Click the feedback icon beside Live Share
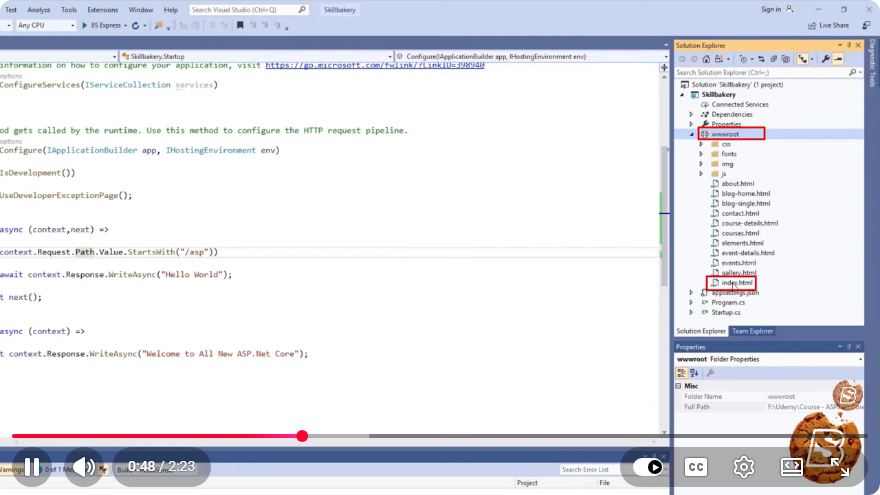The height and width of the screenshot is (495, 880). tap(866, 25)
